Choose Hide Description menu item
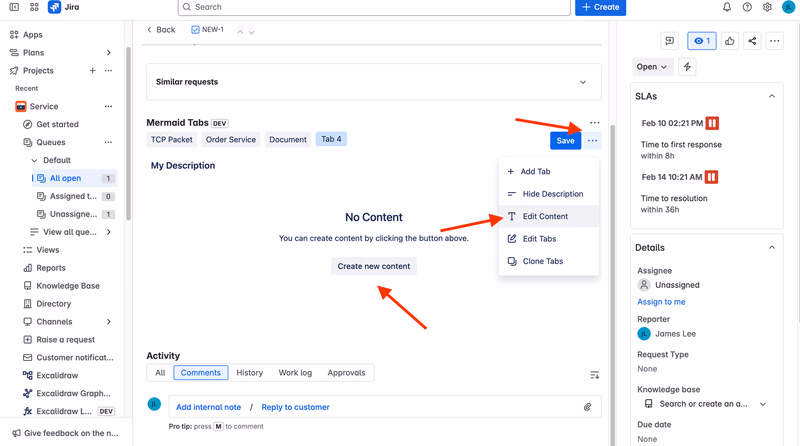The image size is (800, 446). [x=548, y=194]
